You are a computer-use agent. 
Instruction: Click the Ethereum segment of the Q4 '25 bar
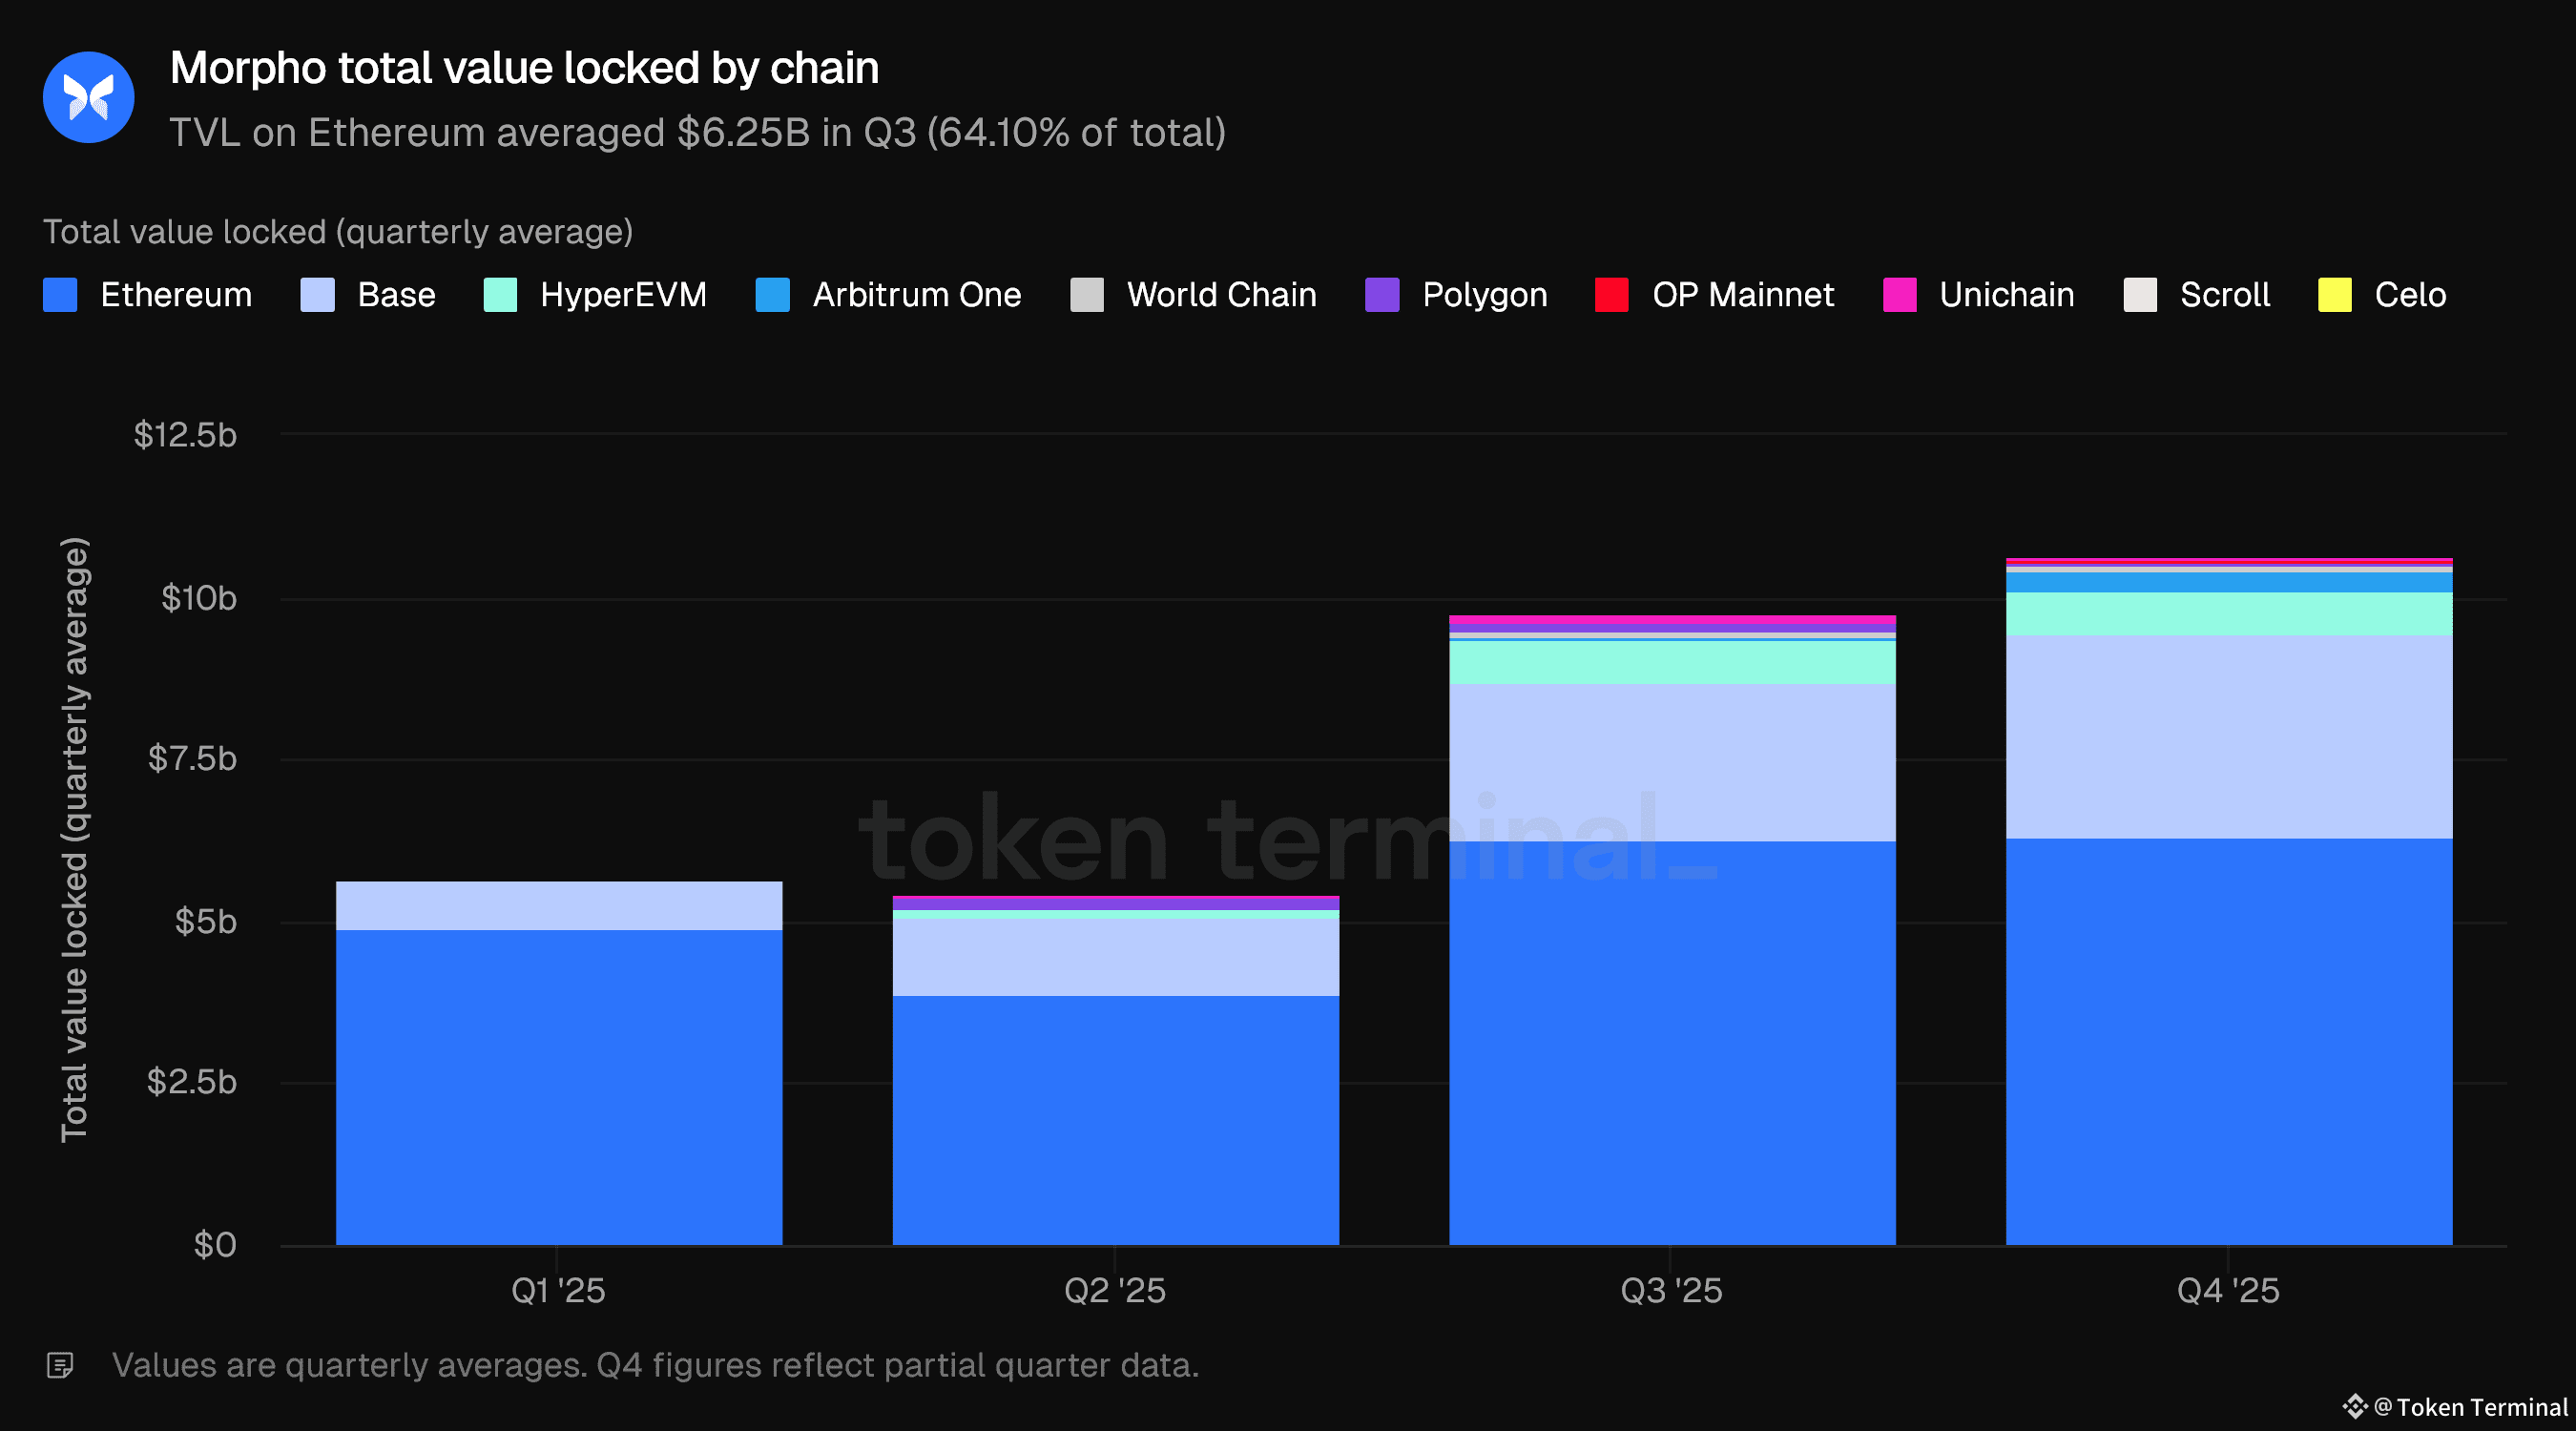2229,1042
